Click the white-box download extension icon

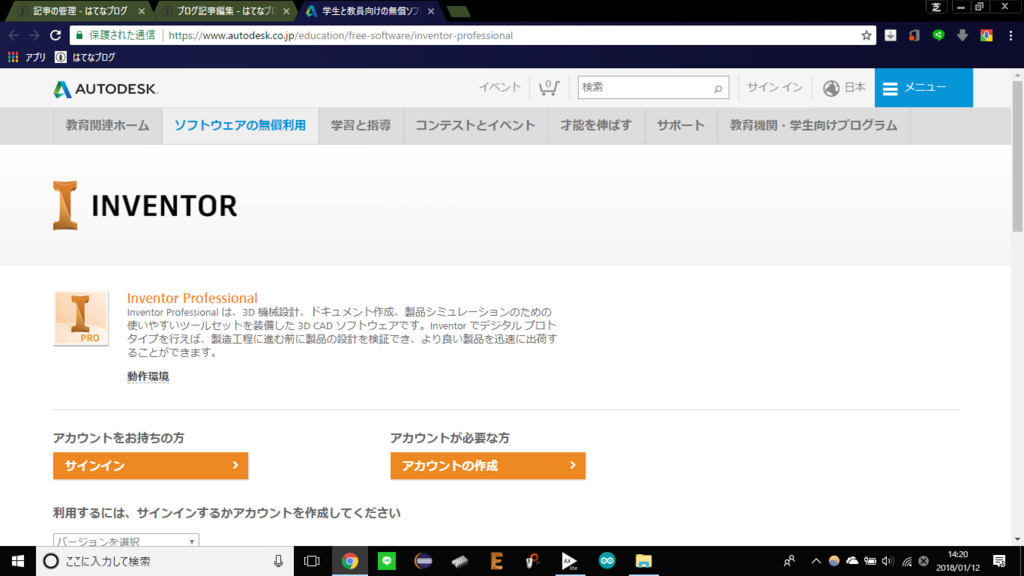click(x=890, y=35)
